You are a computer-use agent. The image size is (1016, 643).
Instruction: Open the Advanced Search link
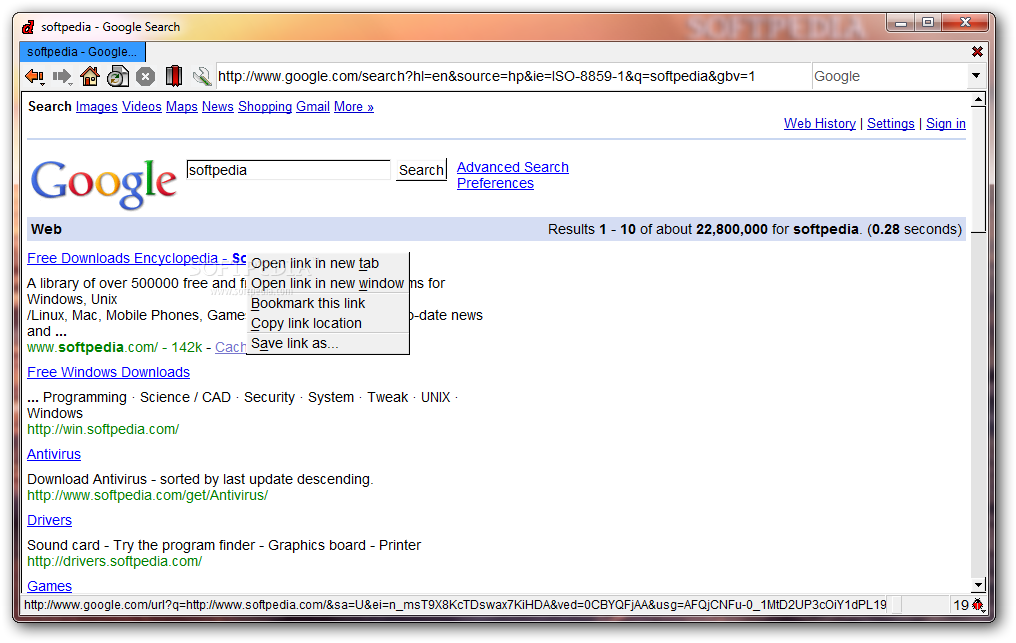(x=513, y=167)
